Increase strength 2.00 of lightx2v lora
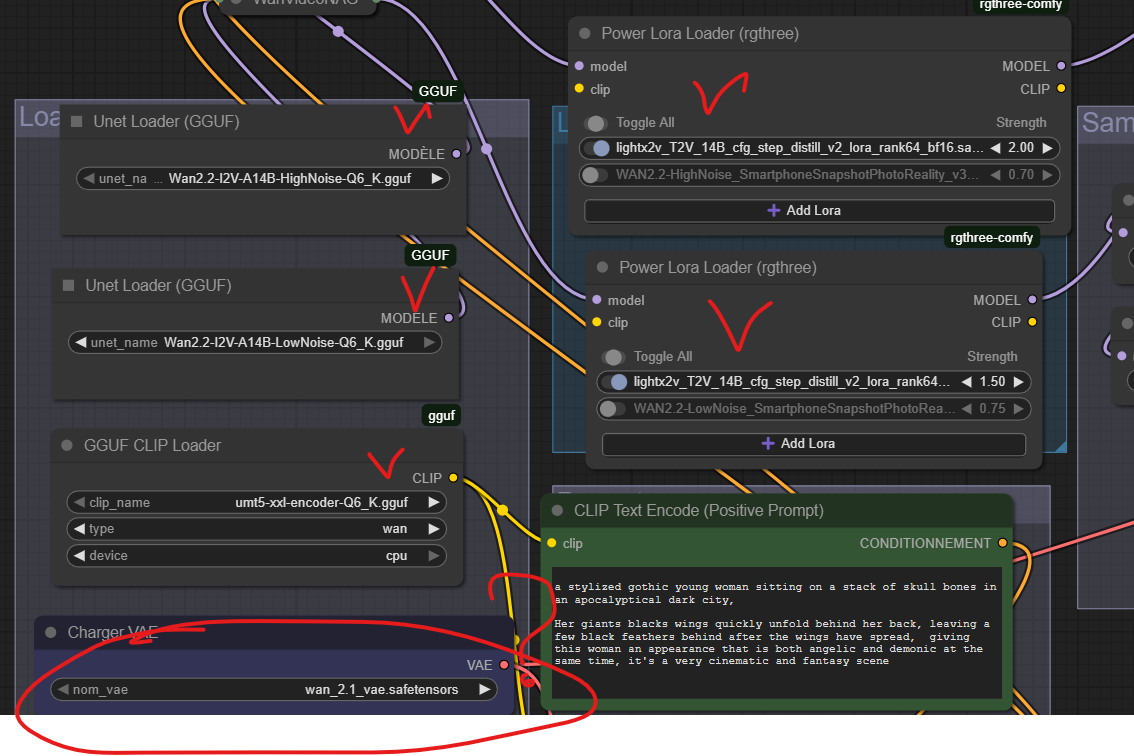This screenshot has height=756, width=1134. coord(1046,148)
